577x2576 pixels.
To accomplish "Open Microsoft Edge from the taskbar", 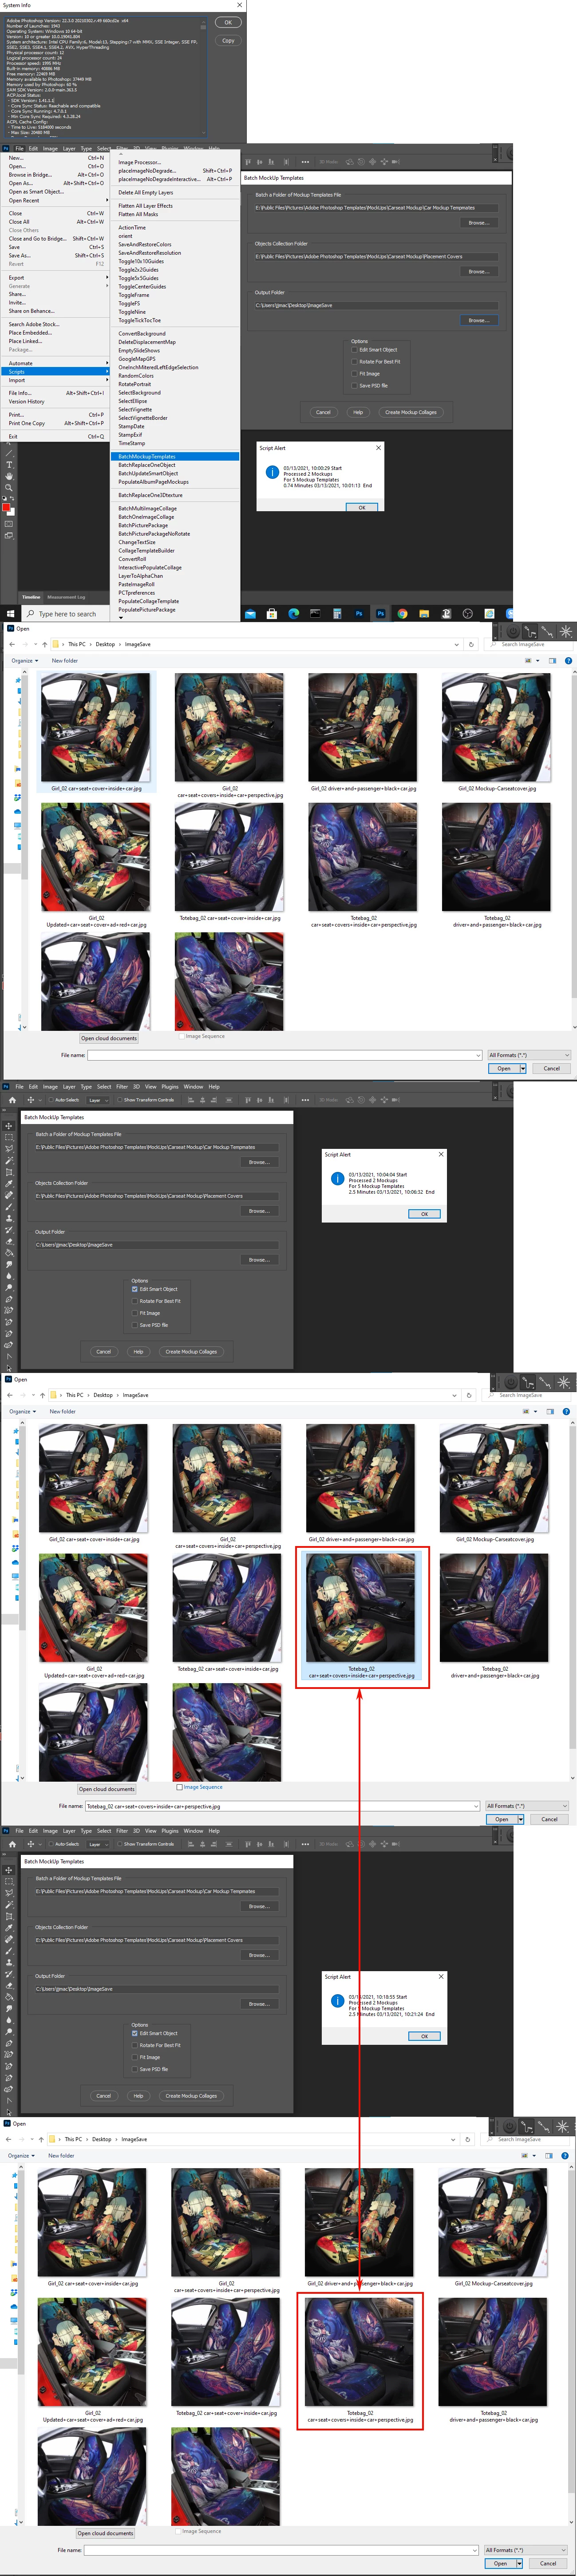I will point(294,614).
